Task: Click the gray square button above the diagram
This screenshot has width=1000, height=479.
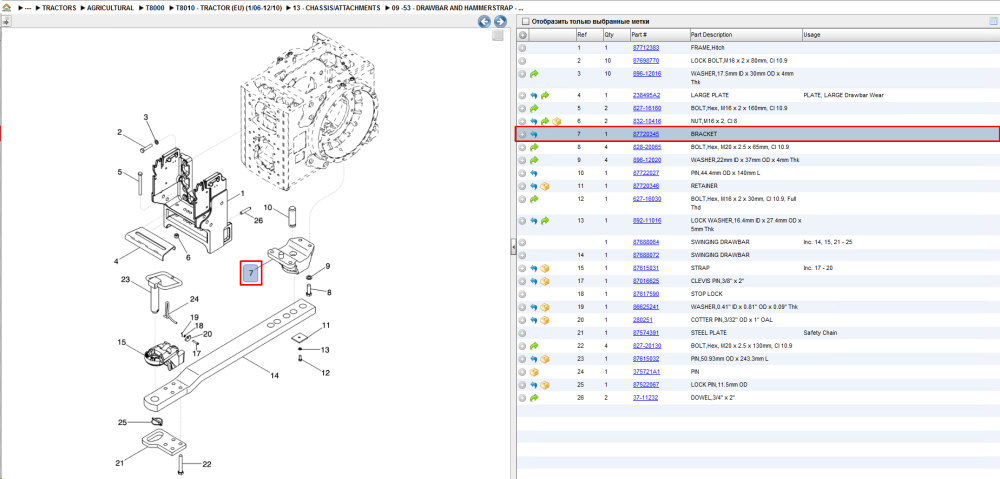Action: pyautogui.click(x=498, y=36)
